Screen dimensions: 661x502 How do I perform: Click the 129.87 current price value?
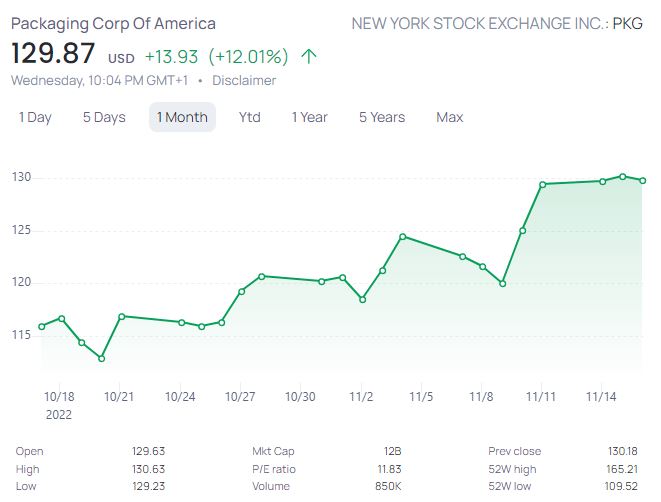click(x=53, y=54)
